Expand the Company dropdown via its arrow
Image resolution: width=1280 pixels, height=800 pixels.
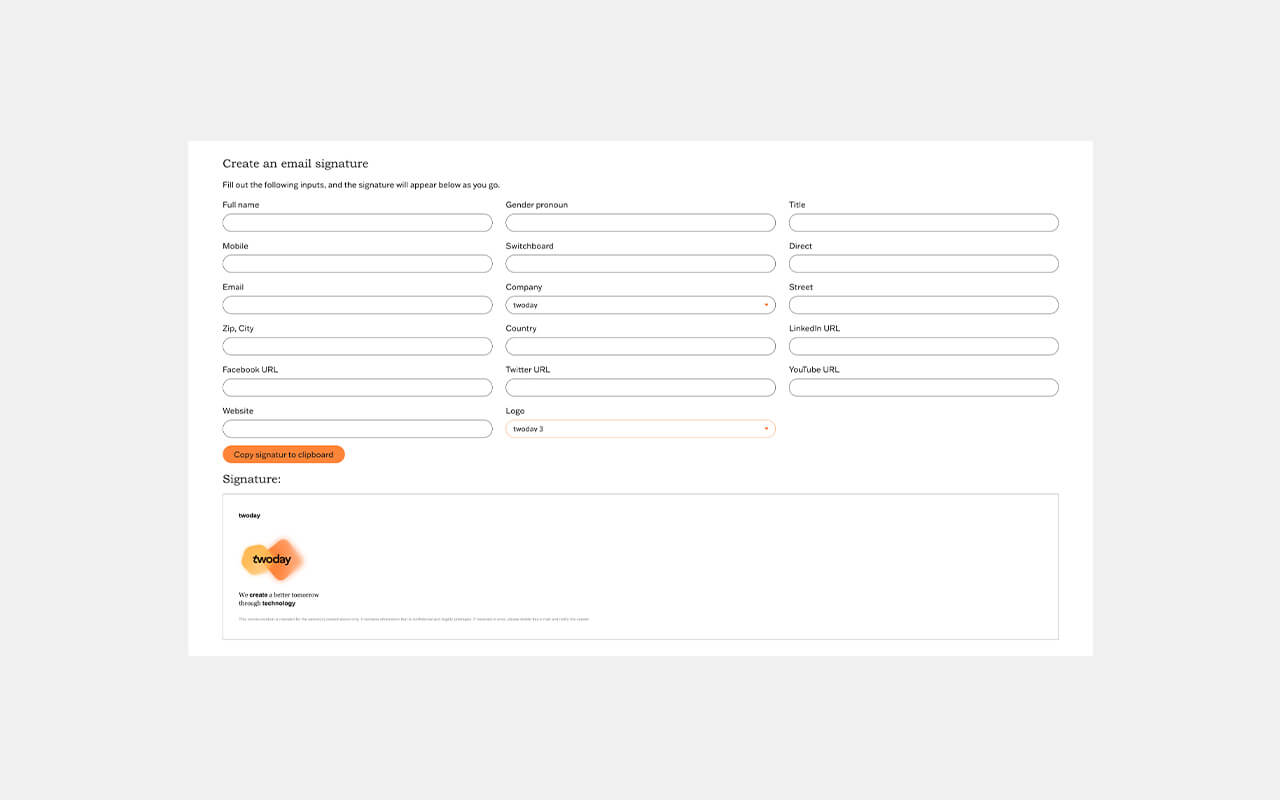[767, 304]
